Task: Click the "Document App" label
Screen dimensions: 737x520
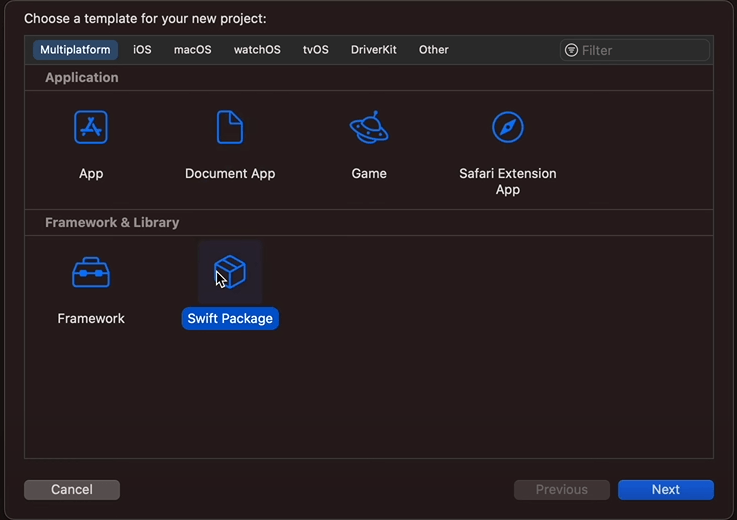Action: pos(230,173)
